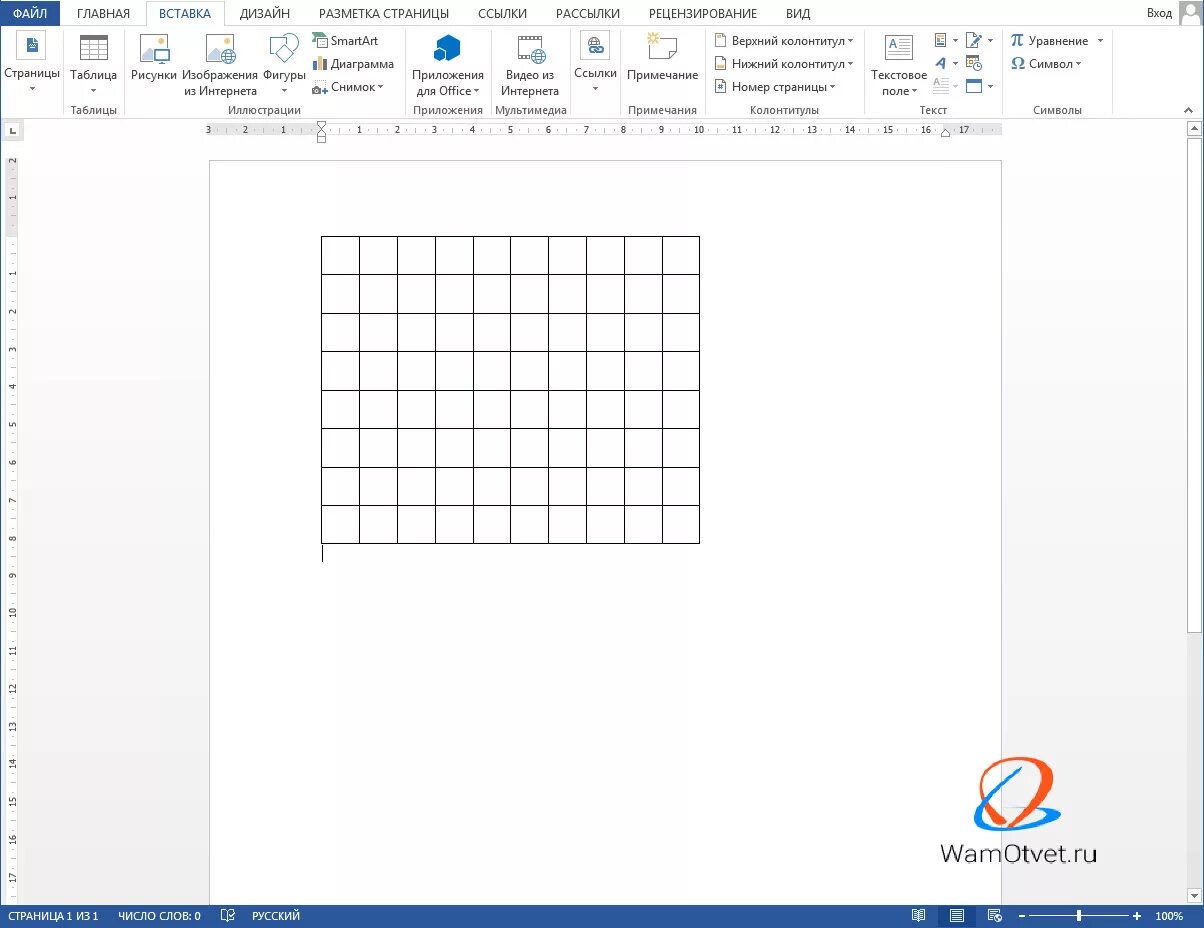Switch to the ГЛАВНАЯ tab

point(103,14)
